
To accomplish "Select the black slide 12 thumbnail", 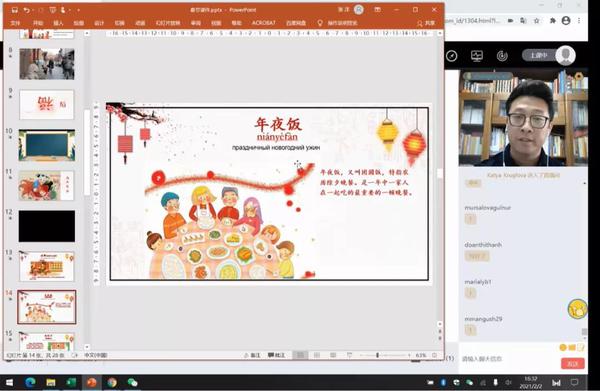I will pyautogui.click(x=47, y=226).
